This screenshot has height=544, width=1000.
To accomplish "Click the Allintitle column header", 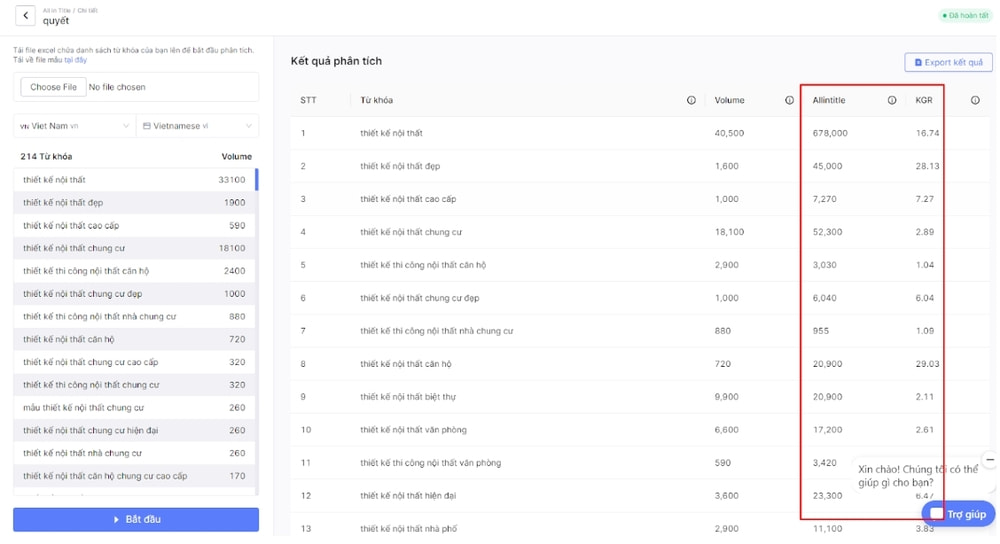I will coord(828,100).
